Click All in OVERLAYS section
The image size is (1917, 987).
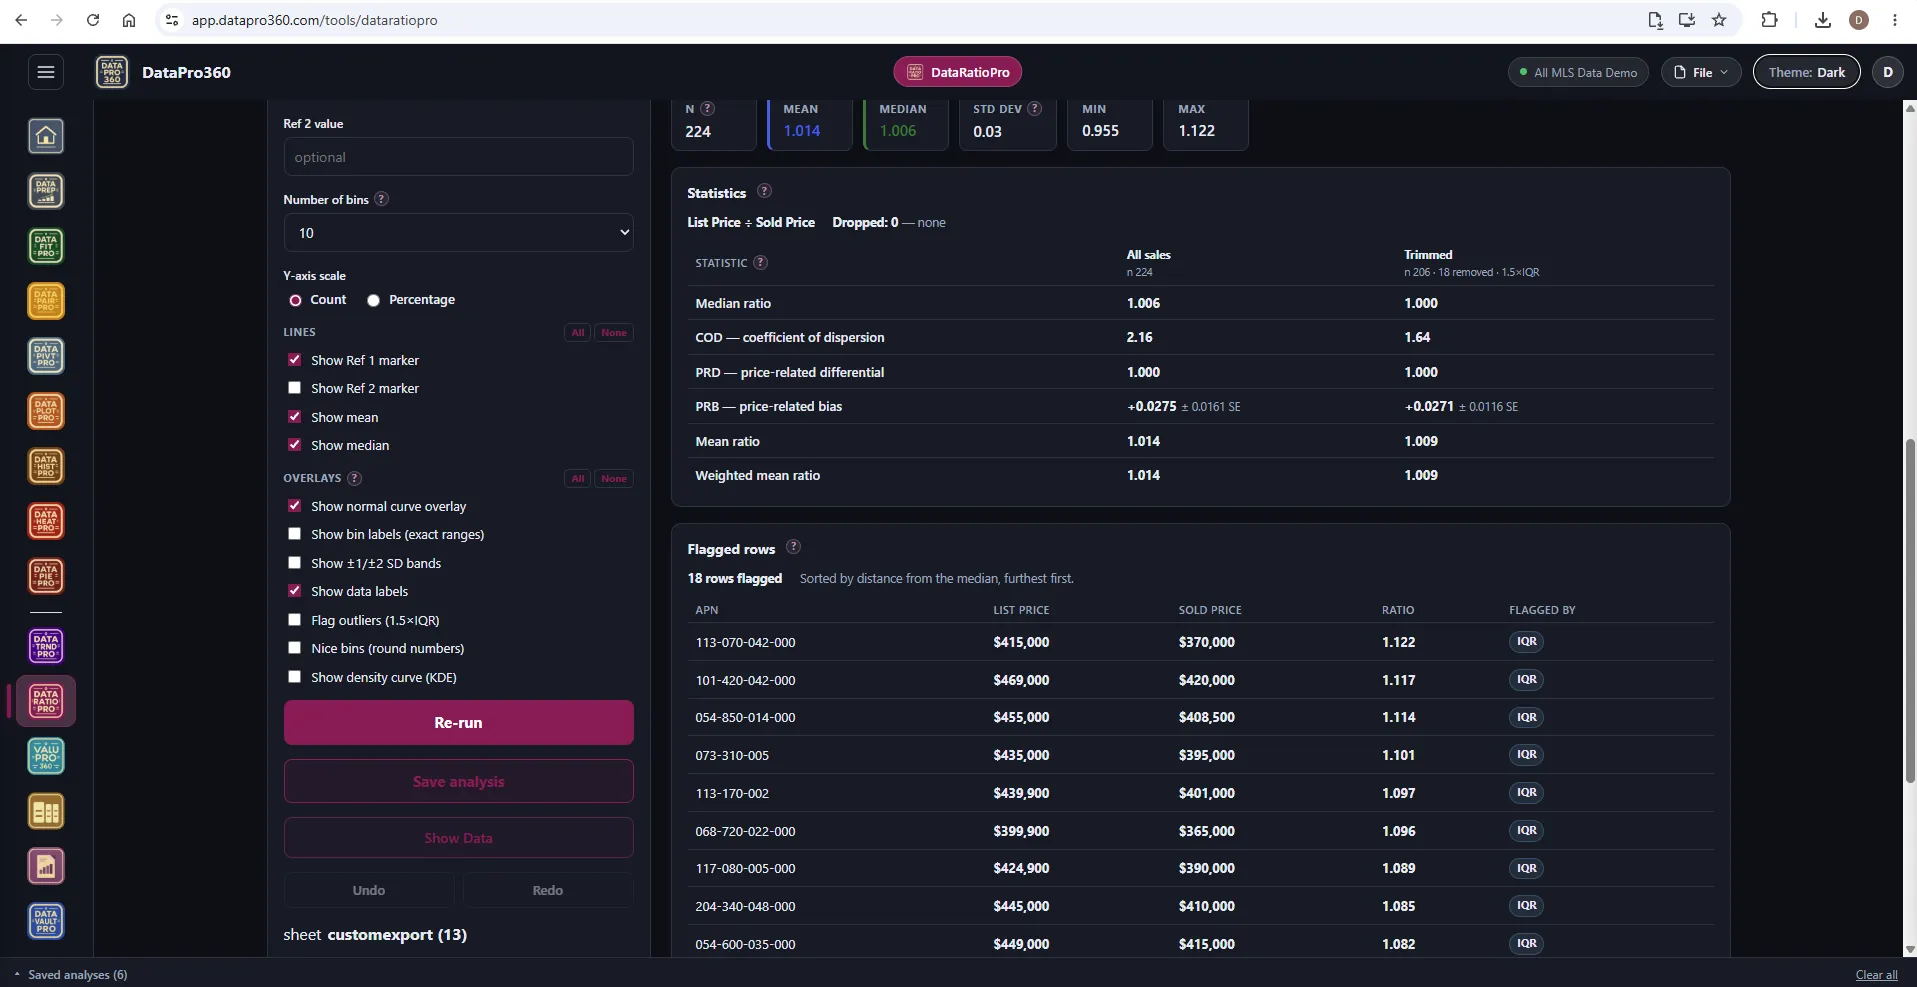pos(578,478)
